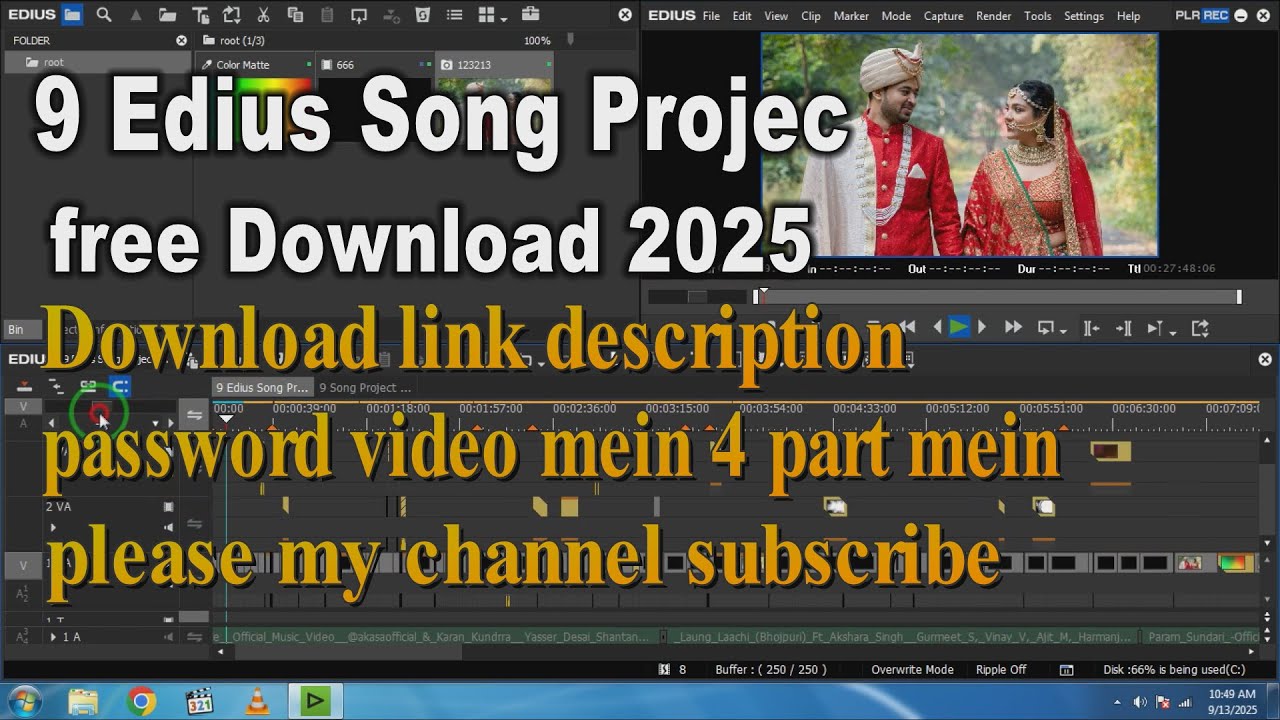Toggle the drive C: timeline mode icon
Screen dimensions: 1280x720
coord(120,385)
